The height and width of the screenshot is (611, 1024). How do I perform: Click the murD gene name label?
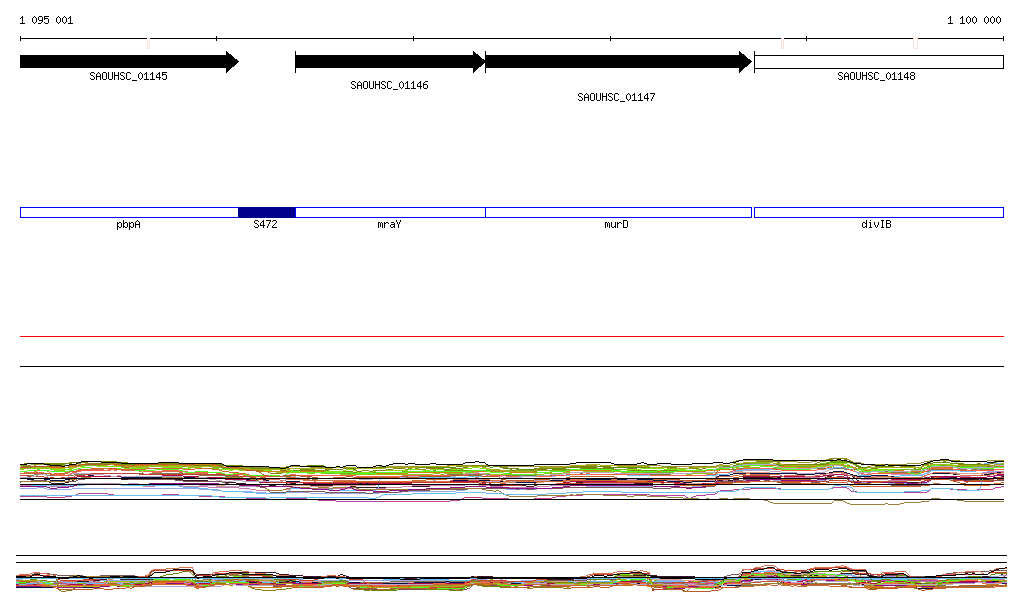click(x=616, y=225)
